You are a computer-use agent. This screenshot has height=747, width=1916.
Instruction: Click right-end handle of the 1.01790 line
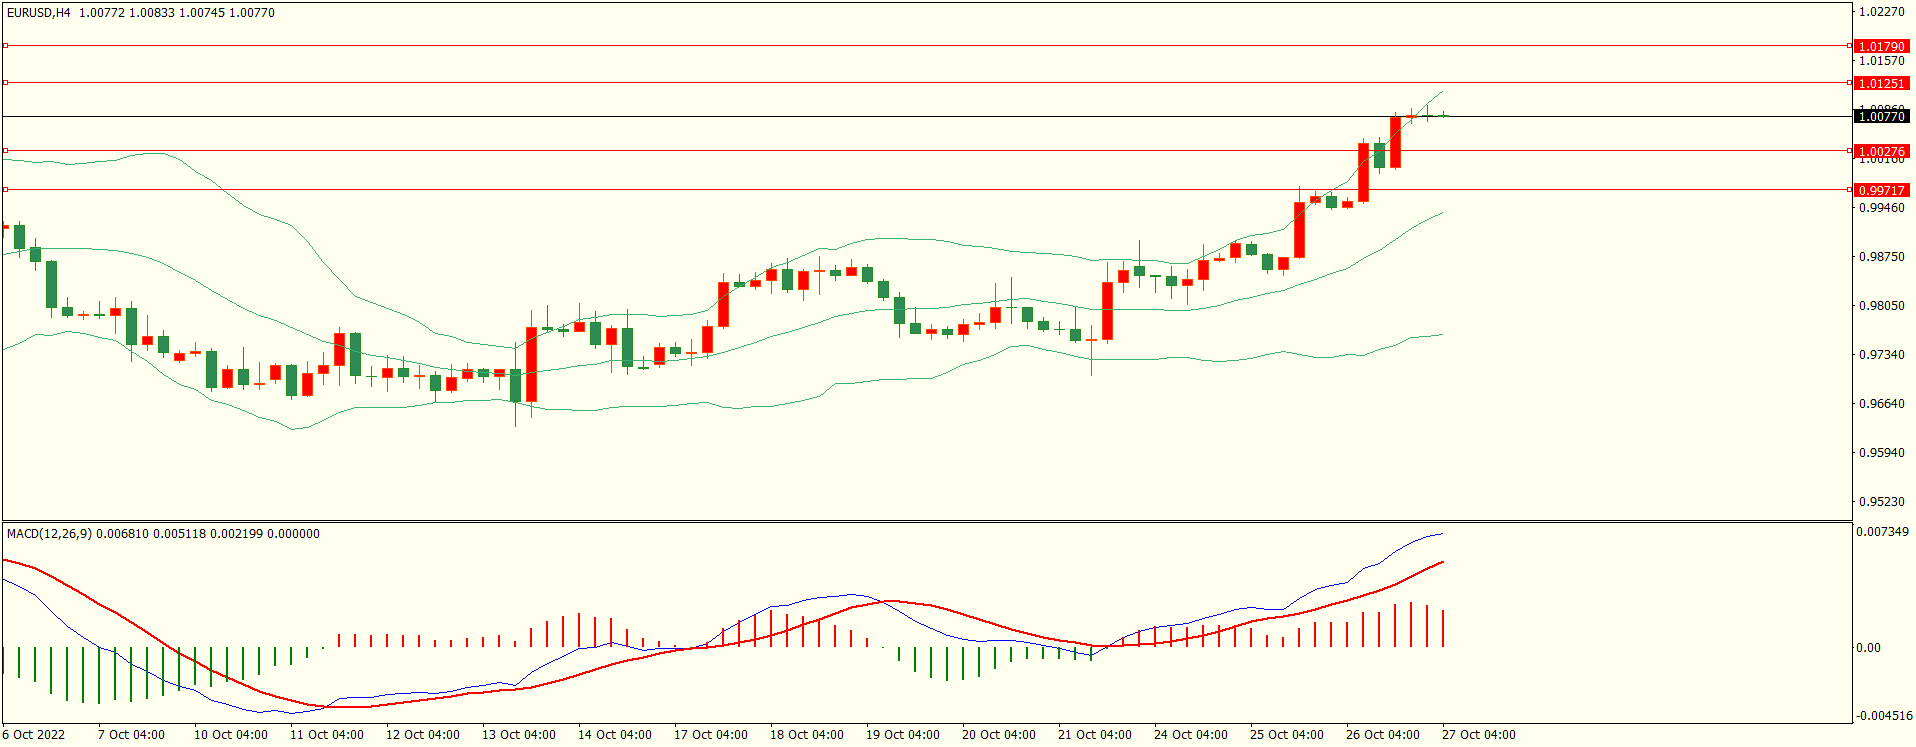click(x=1849, y=45)
